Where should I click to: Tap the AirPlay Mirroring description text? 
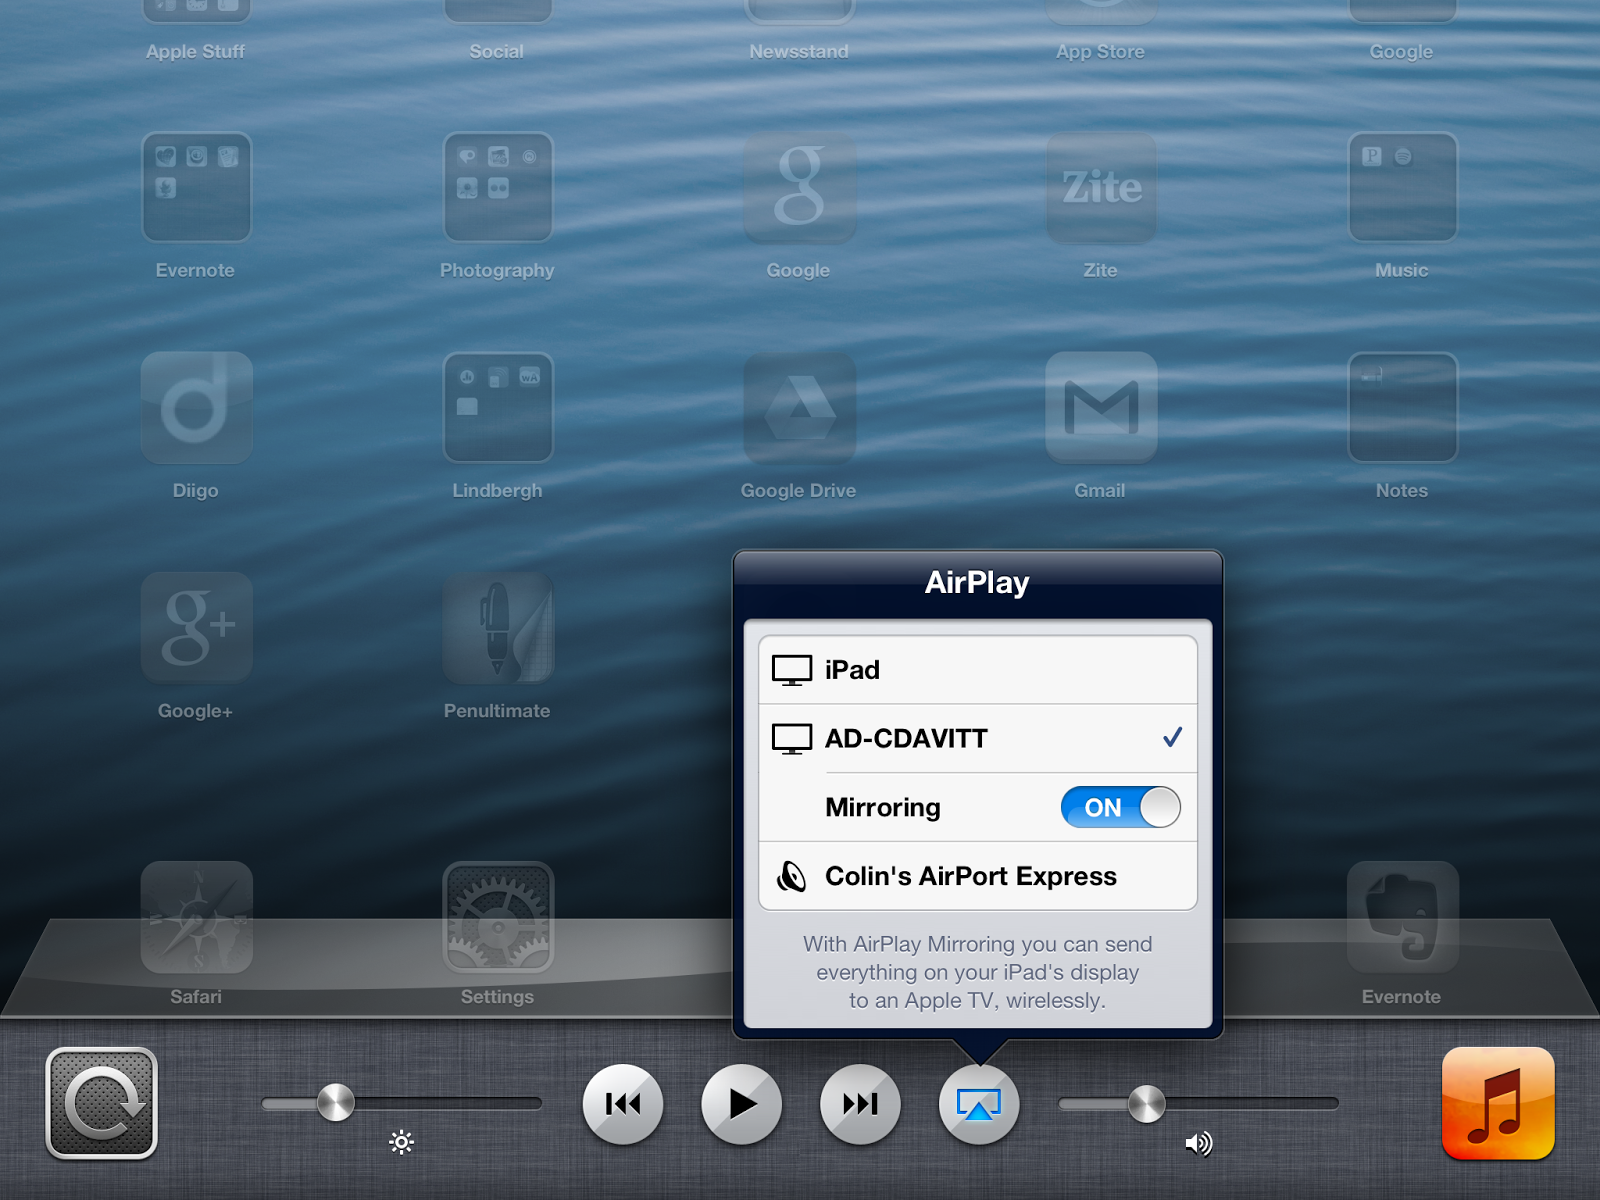pyautogui.click(x=977, y=972)
